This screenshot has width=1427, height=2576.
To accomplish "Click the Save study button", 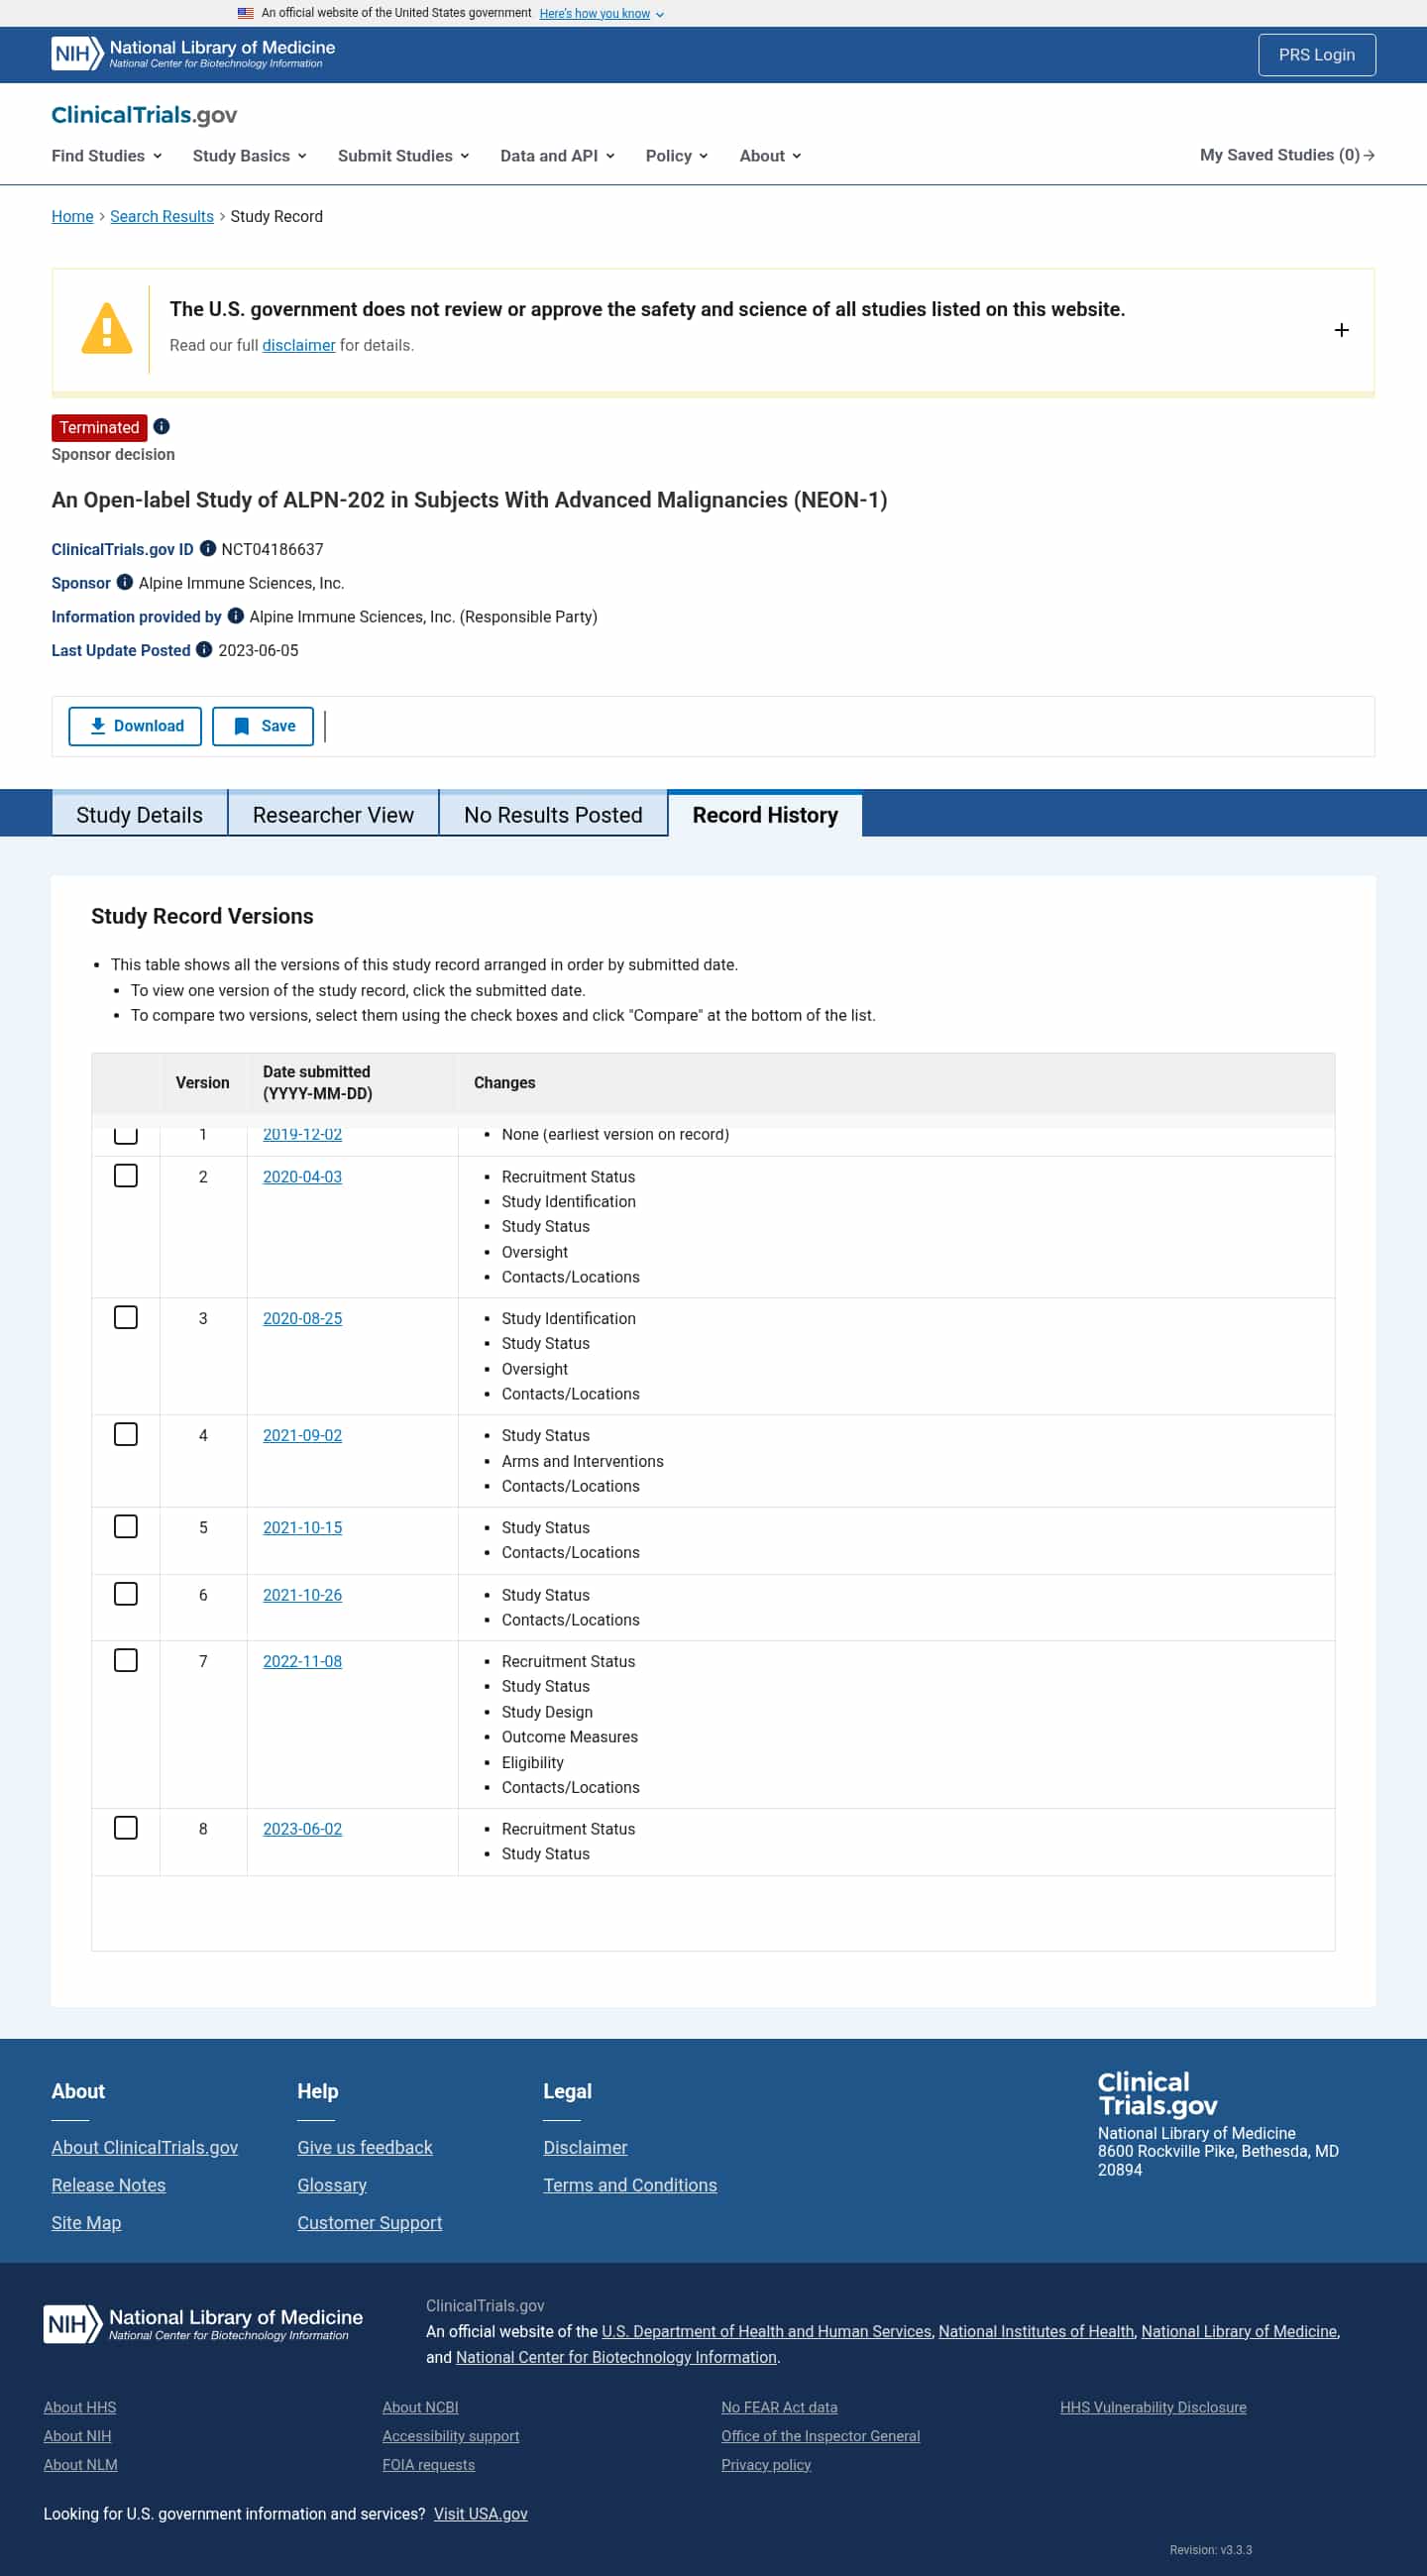I will point(263,726).
